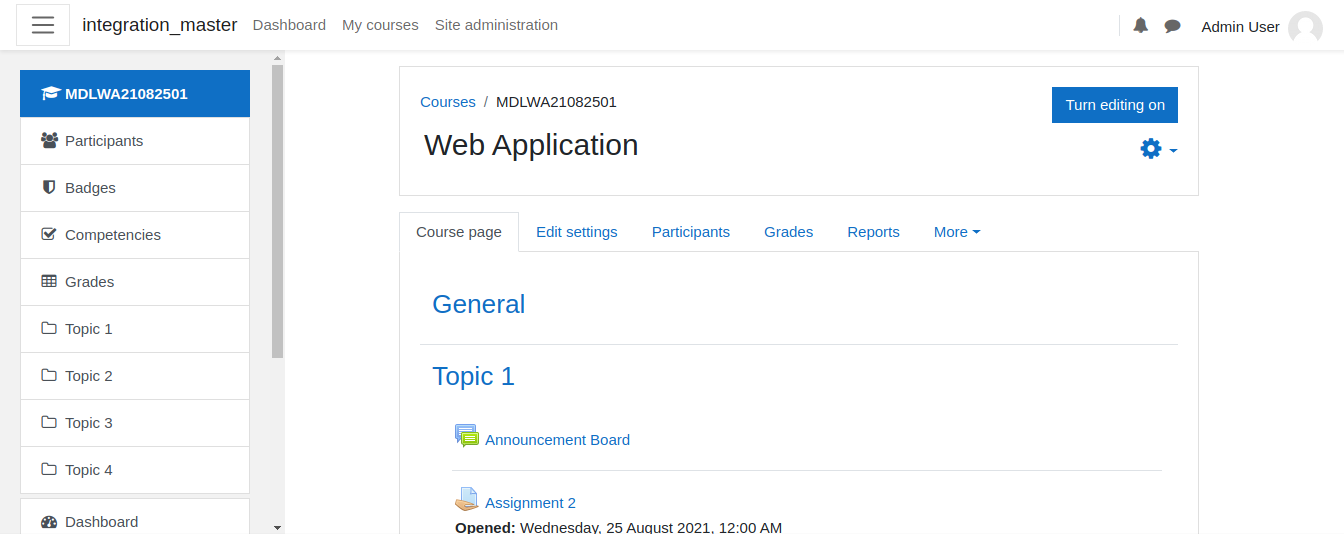Switch to the Edit settings tab
This screenshot has height=534, width=1344.
(x=577, y=232)
